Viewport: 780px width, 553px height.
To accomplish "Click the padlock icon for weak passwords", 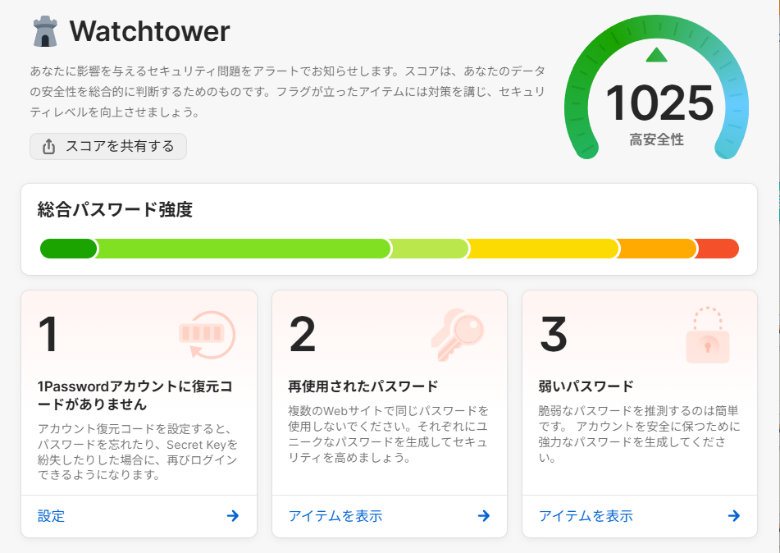I will [707, 336].
